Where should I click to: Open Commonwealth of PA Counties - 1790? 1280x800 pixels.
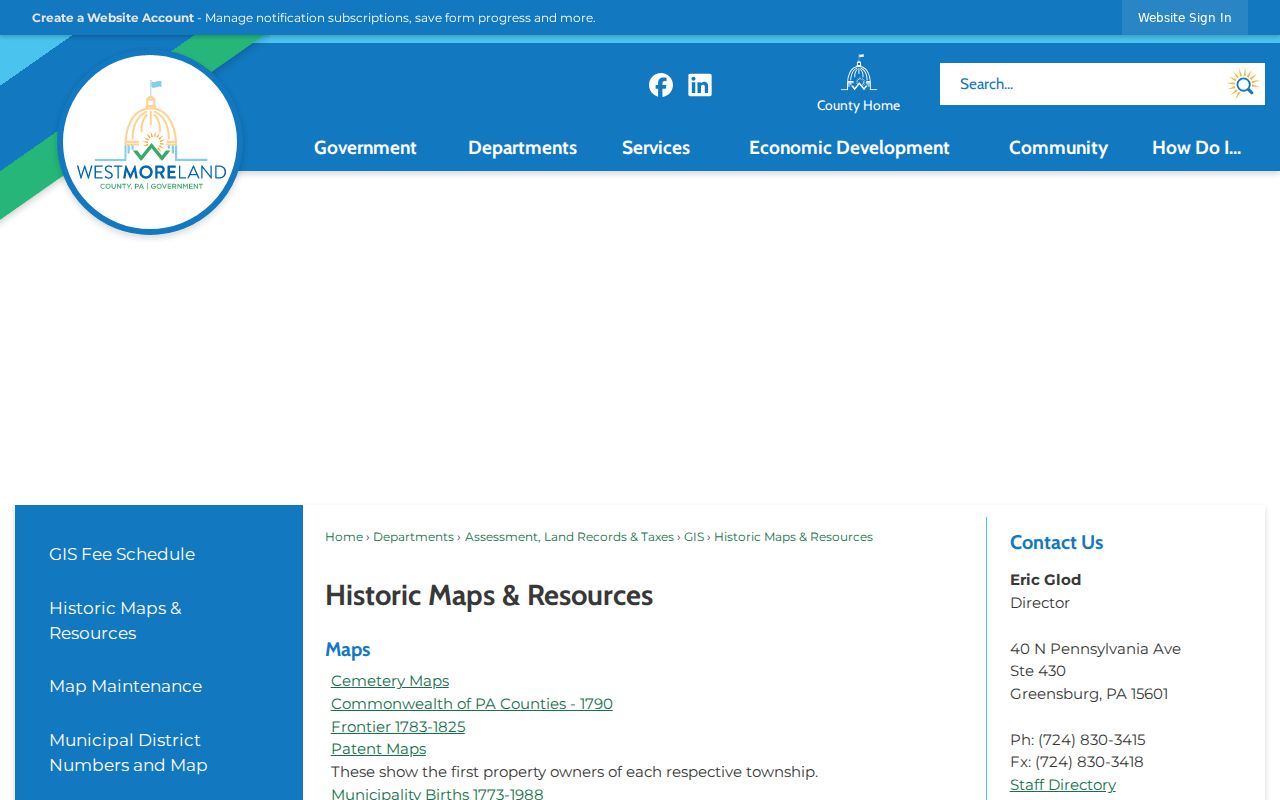[x=472, y=704]
